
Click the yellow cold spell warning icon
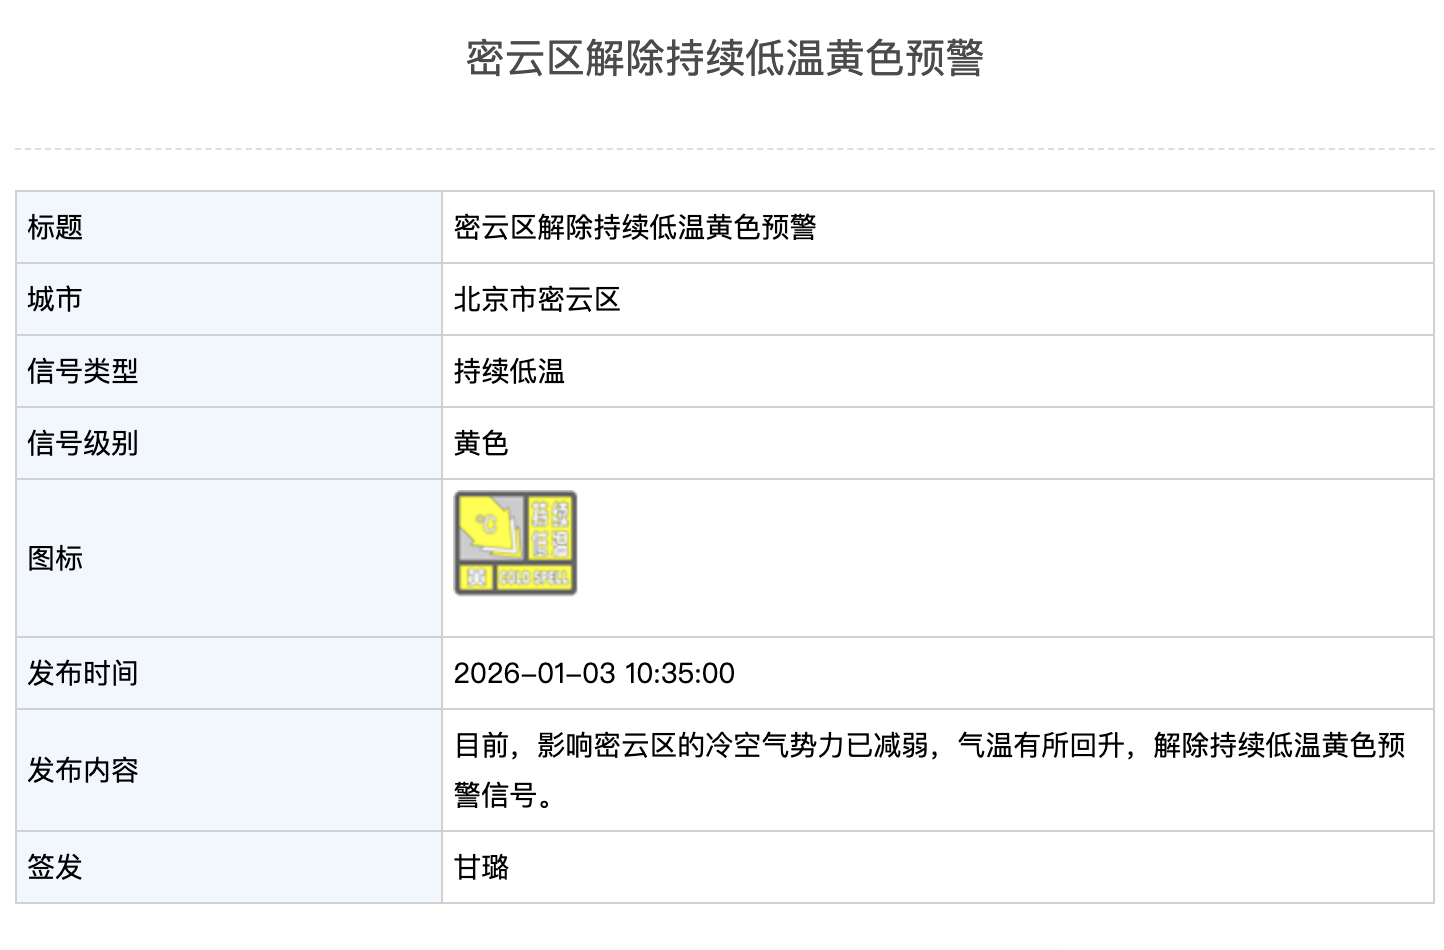515,543
